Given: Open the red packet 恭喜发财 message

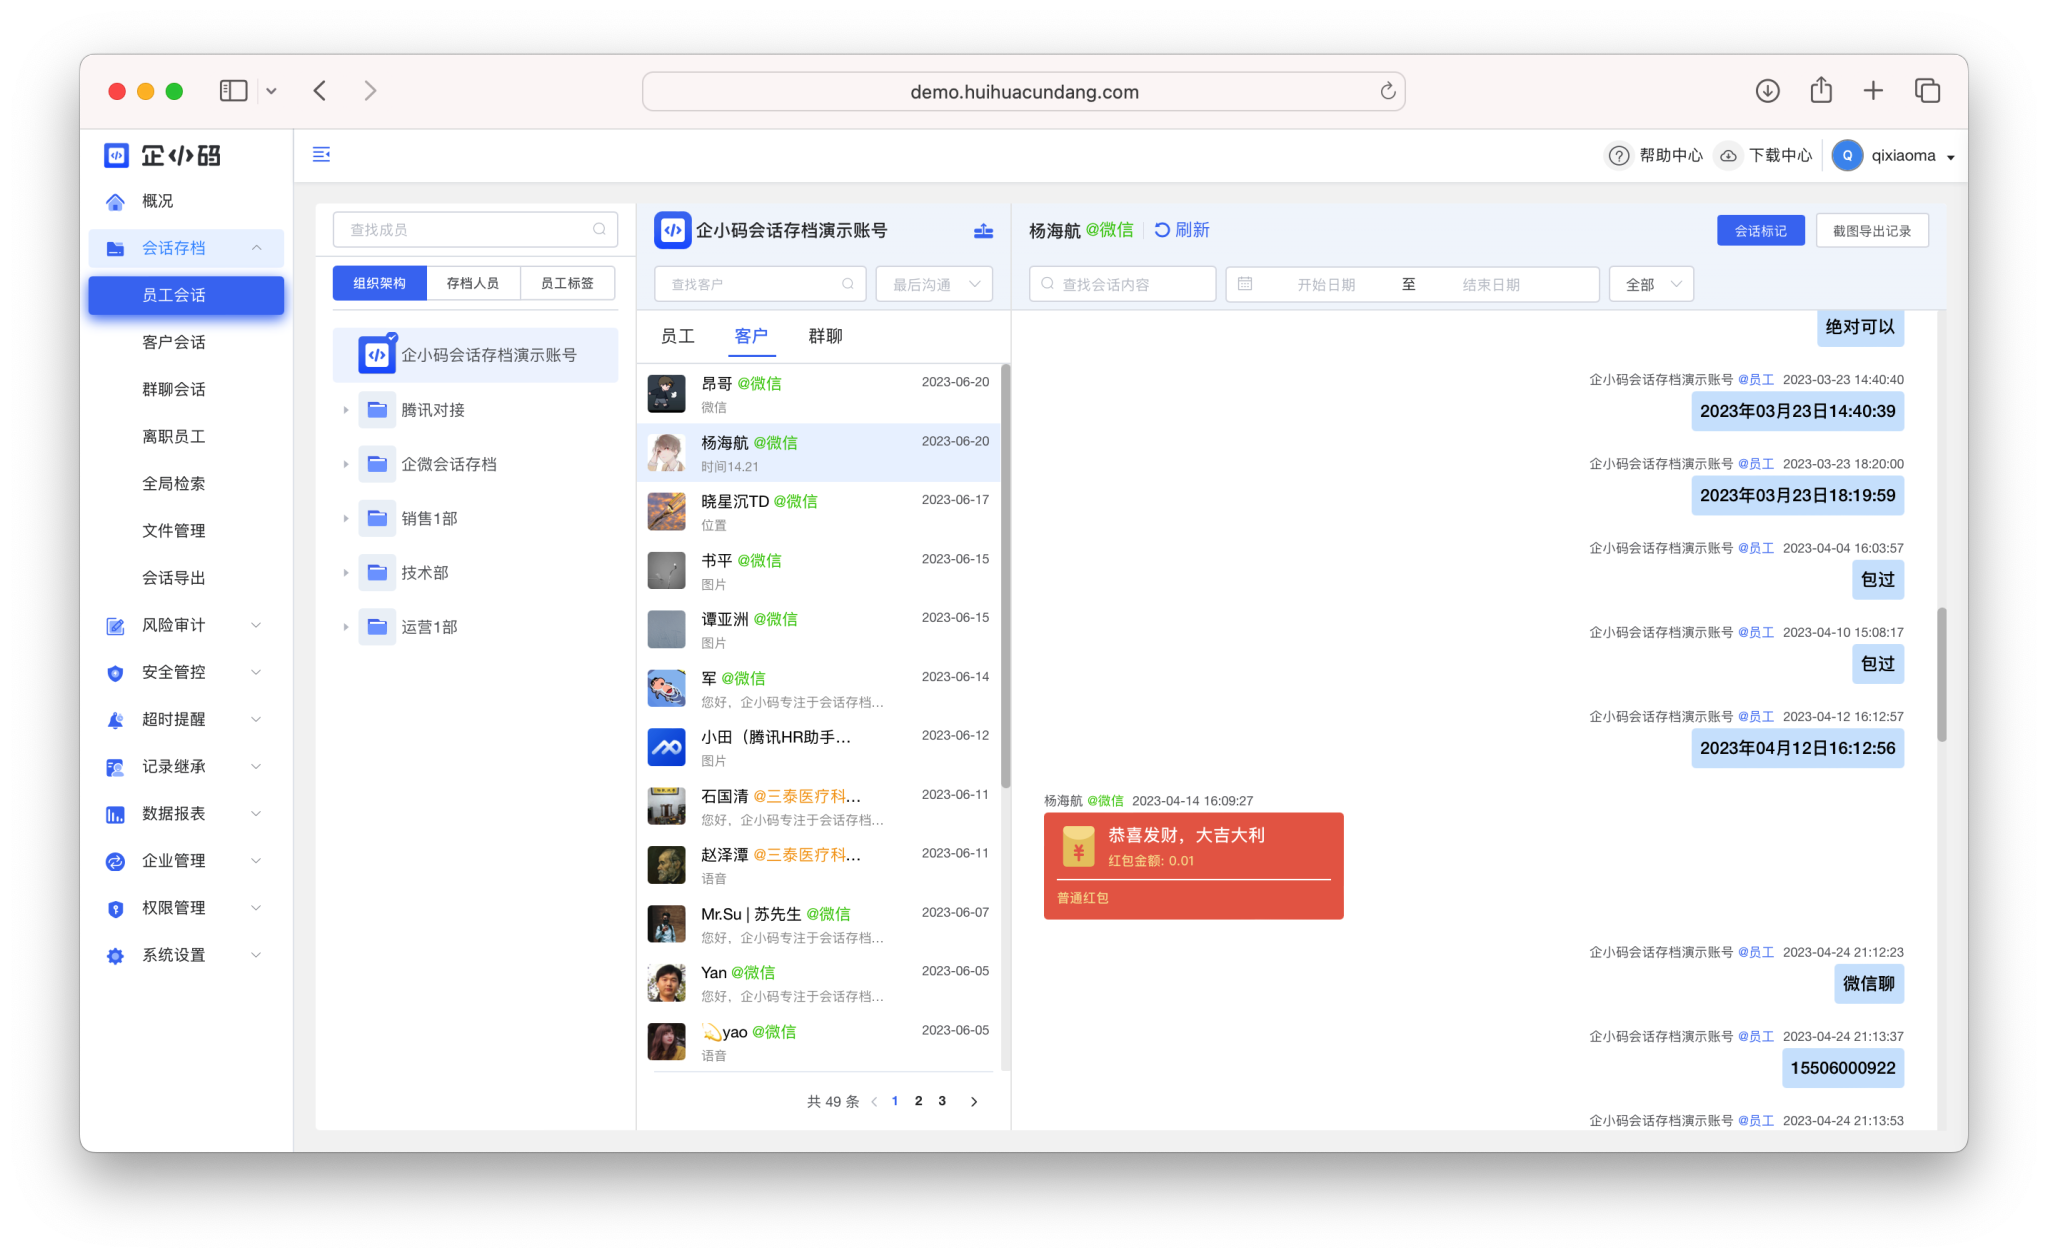Looking at the screenshot, I should tap(1193, 866).
